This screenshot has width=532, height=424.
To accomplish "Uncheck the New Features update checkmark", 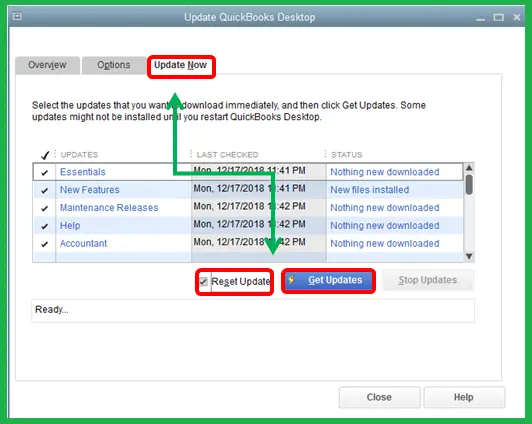I will (x=44, y=191).
